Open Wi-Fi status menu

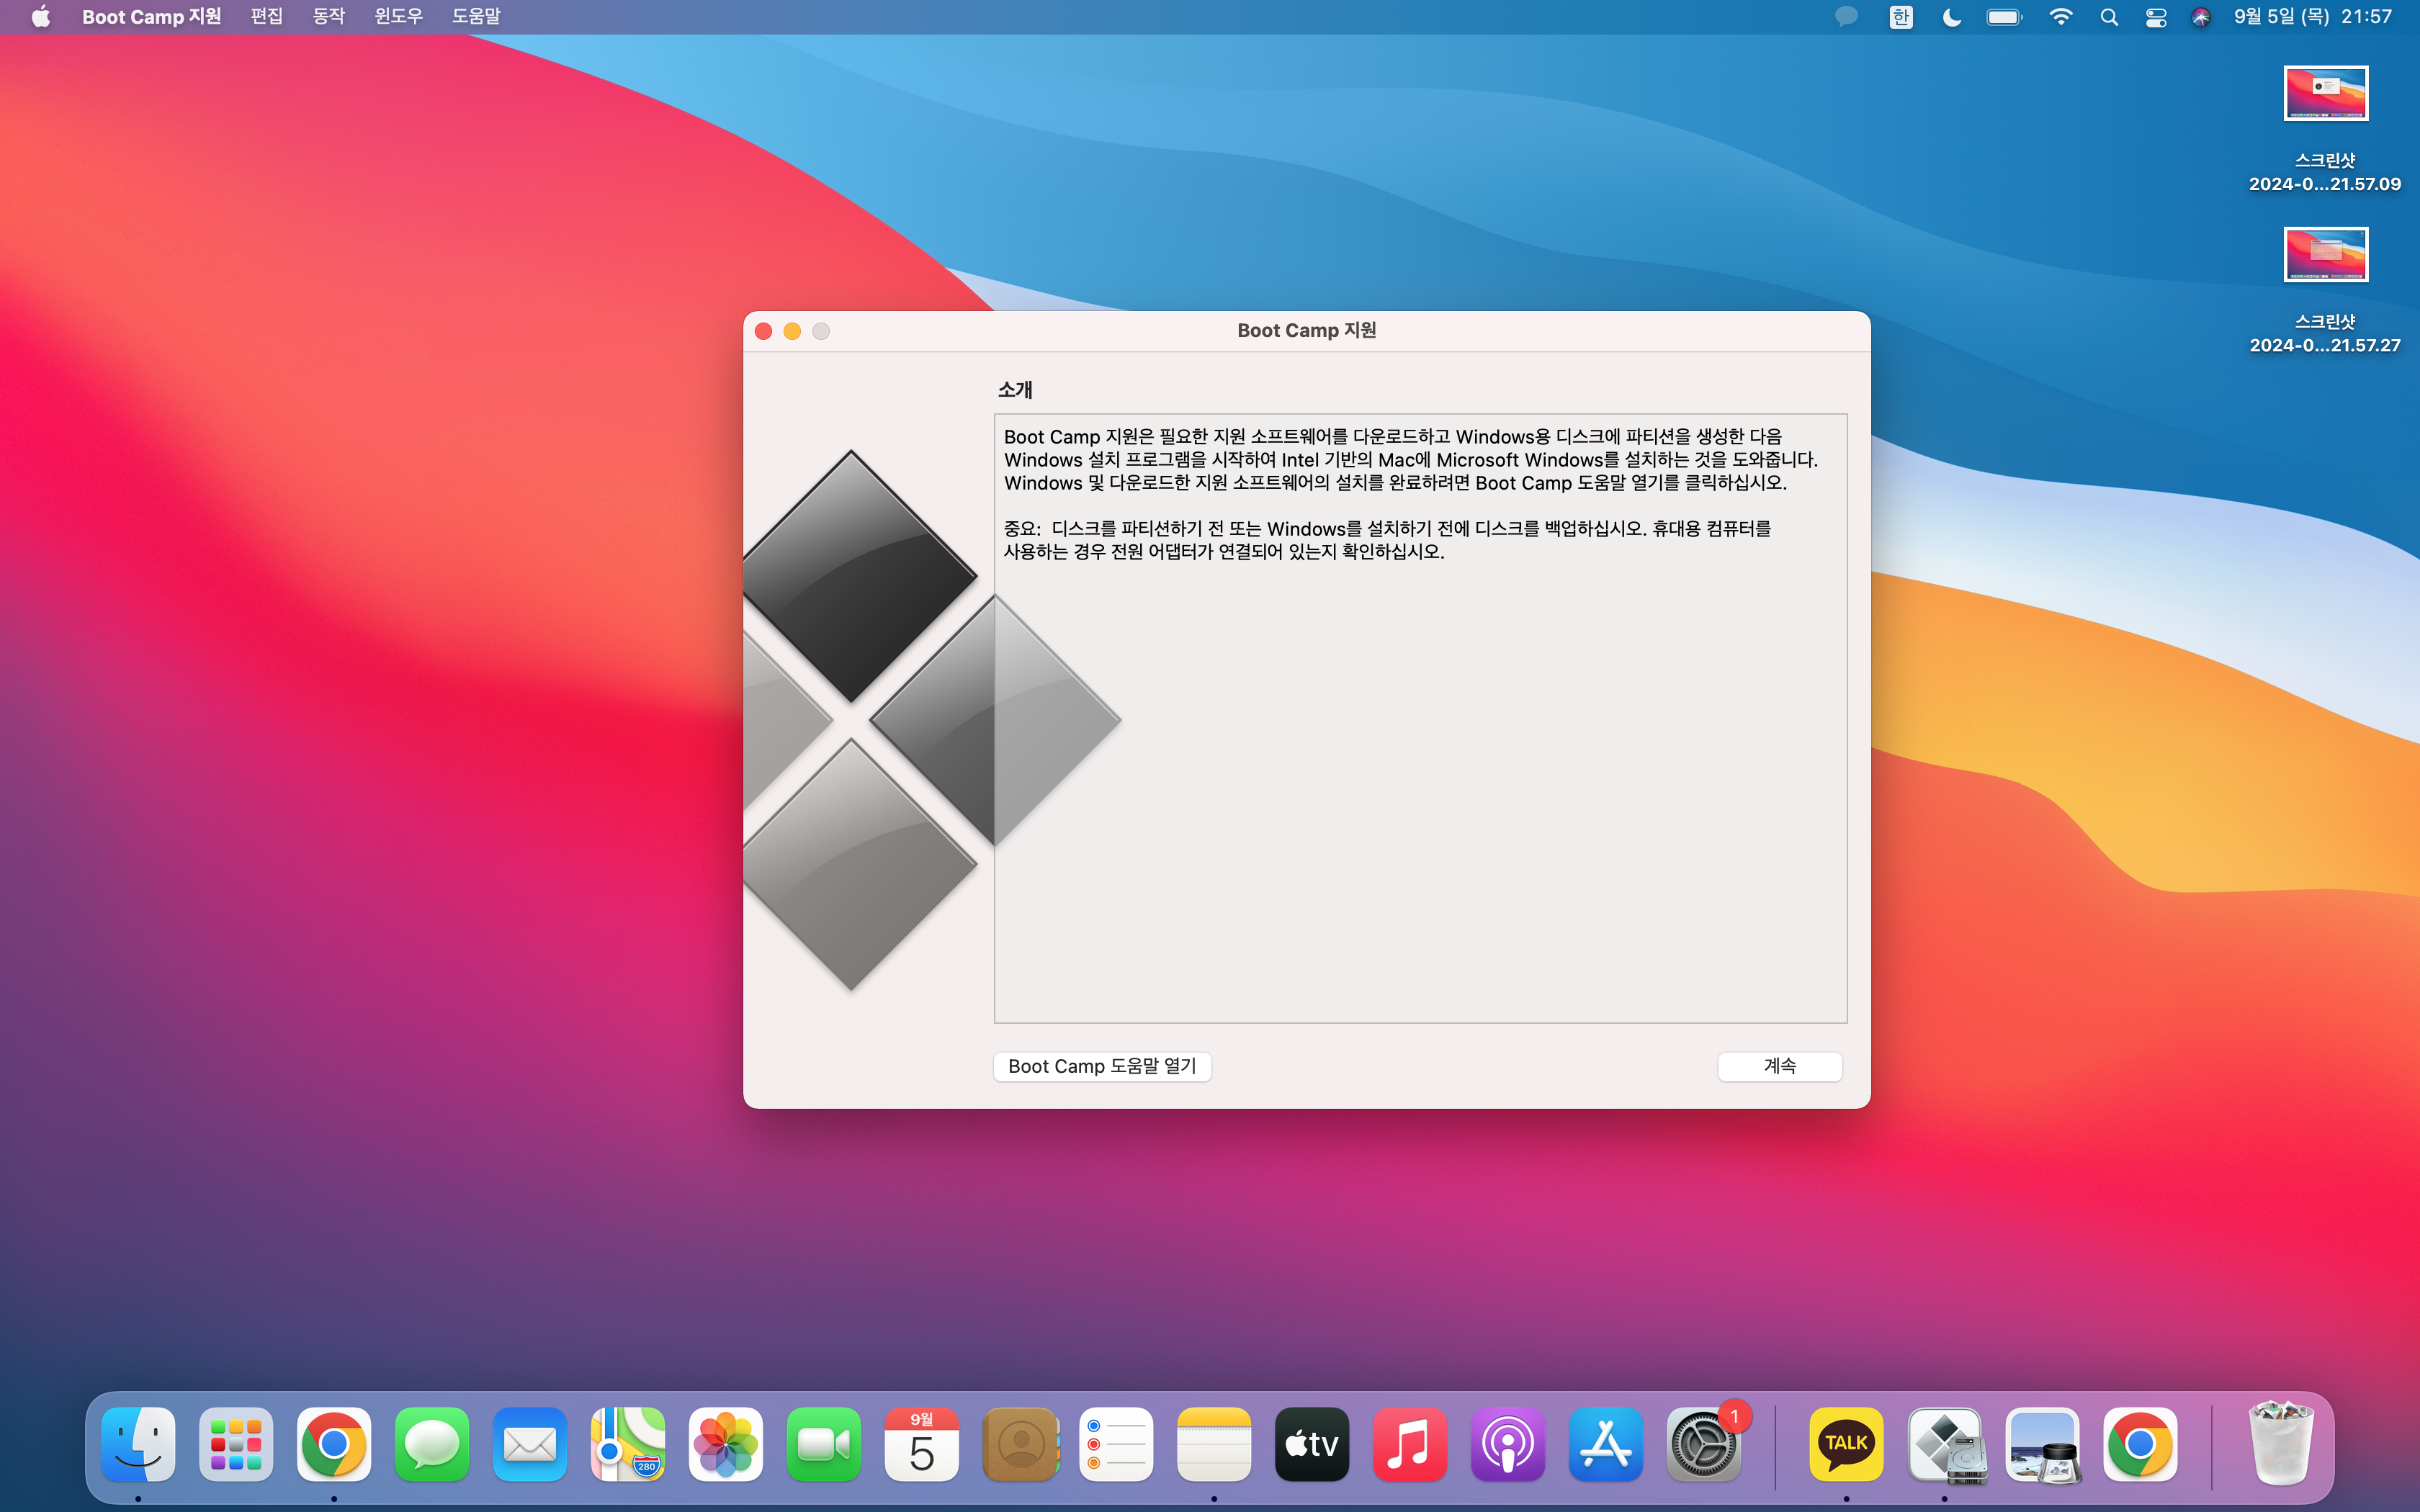coord(2060,17)
